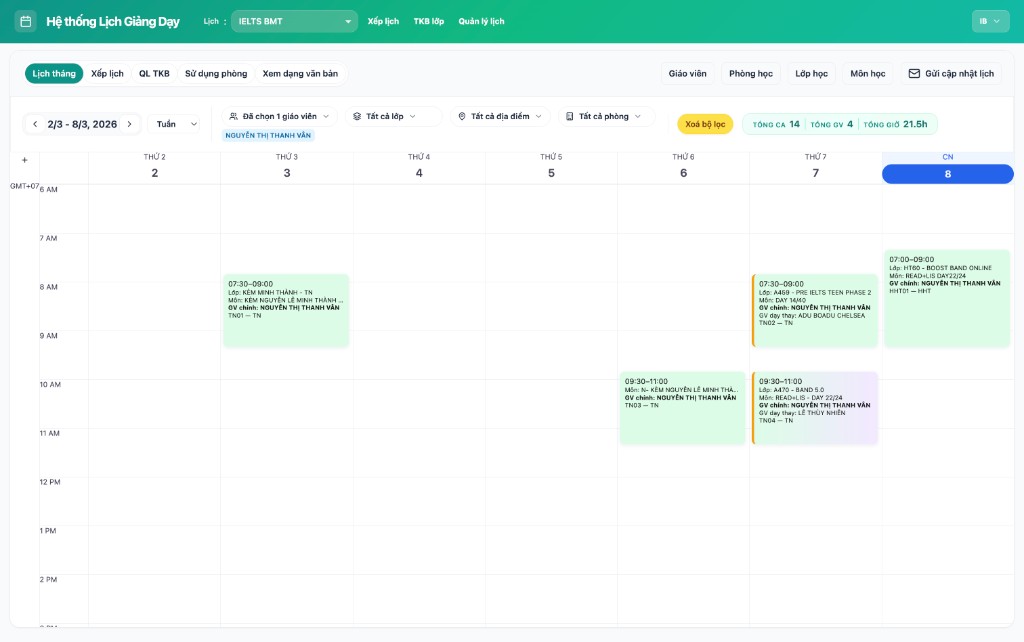The image size is (1024, 642).
Task: Open the HT60 Boost Band Online Sunday class
Action: [947, 298]
